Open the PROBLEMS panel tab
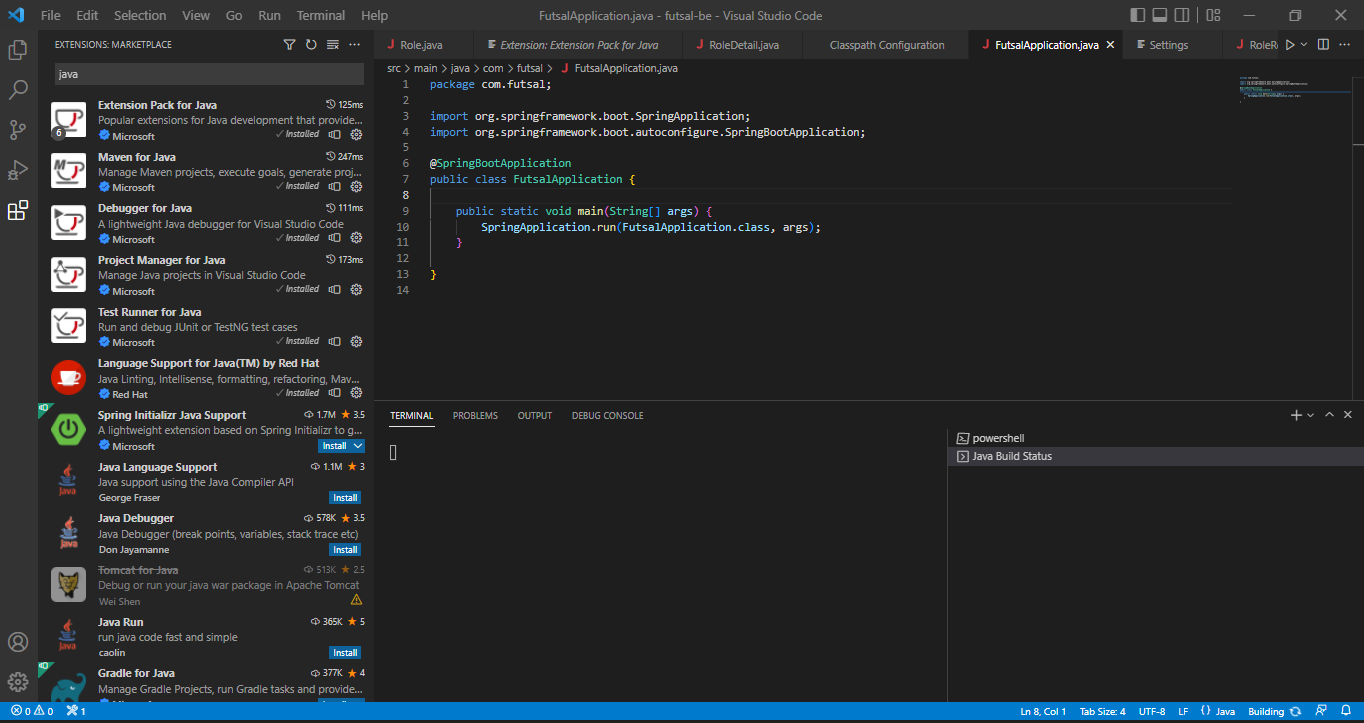Image resolution: width=1364 pixels, height=723 pixels. [475, 415]
